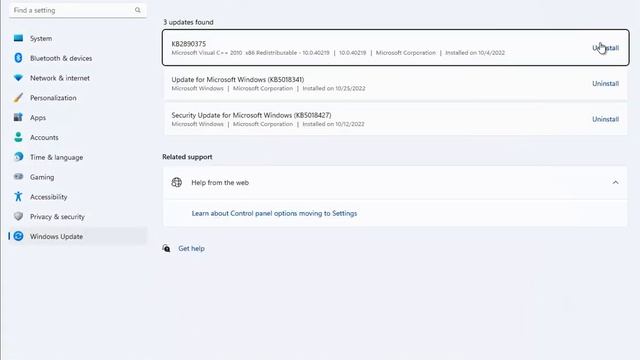Open Privacy & security settings
This screenshot has width=640, height=360.
(78, 216)
